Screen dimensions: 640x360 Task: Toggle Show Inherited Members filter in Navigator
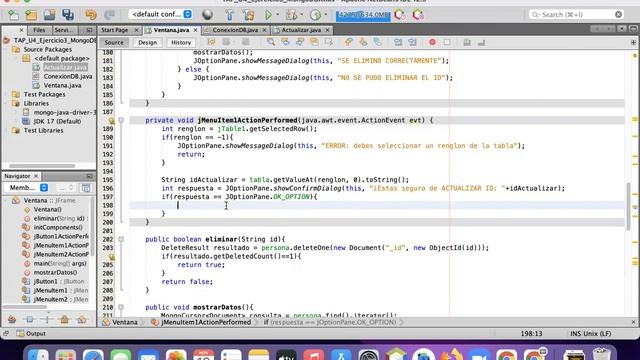click(12, 319)
